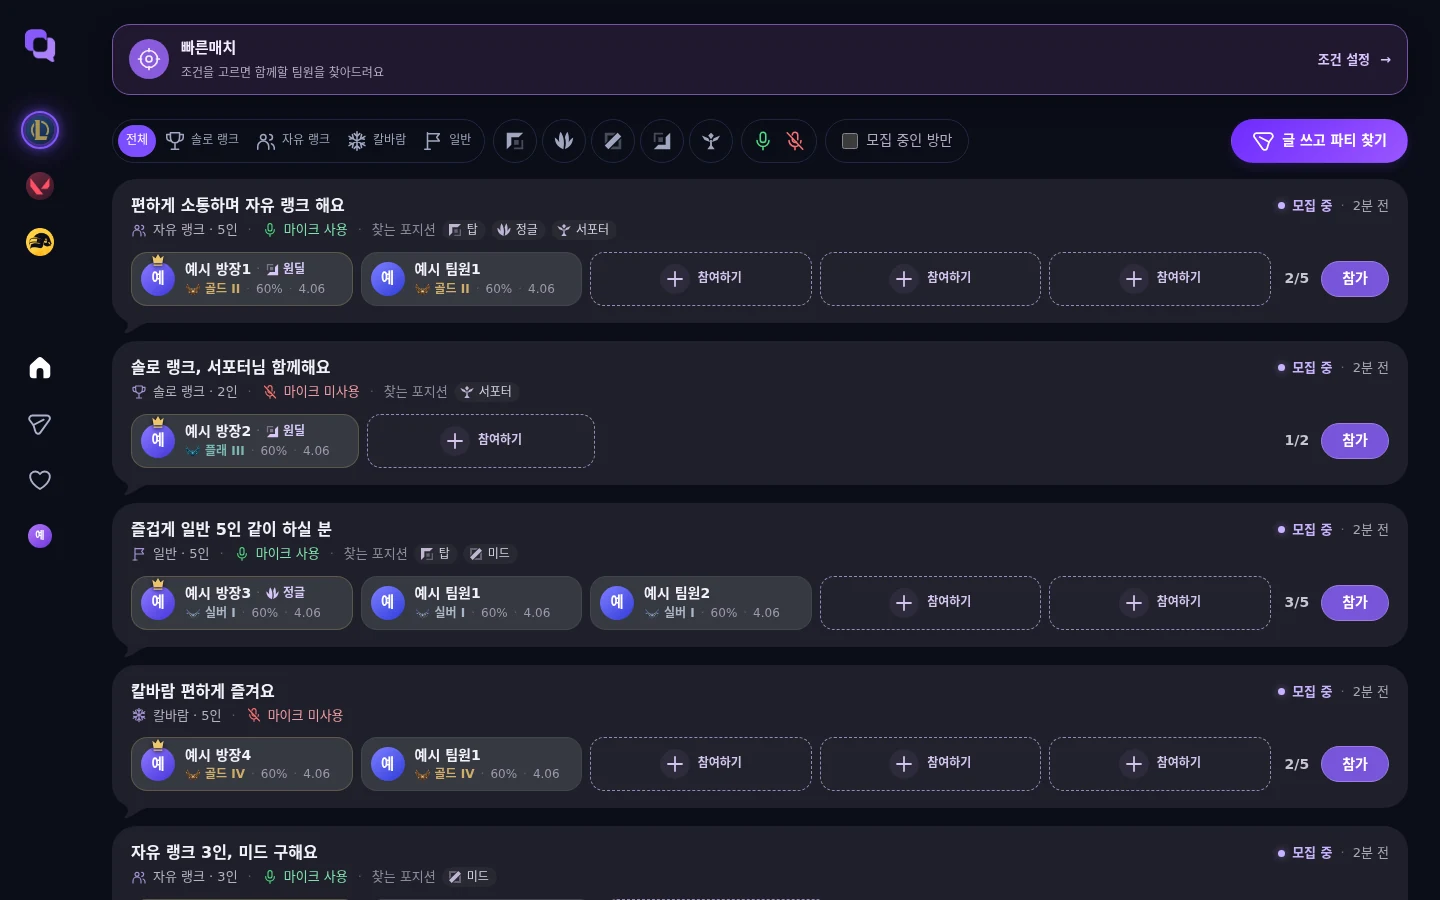The image size is (1440, 900).
Task: Toggle the mic-off filter
Action: tap(795, 141)
